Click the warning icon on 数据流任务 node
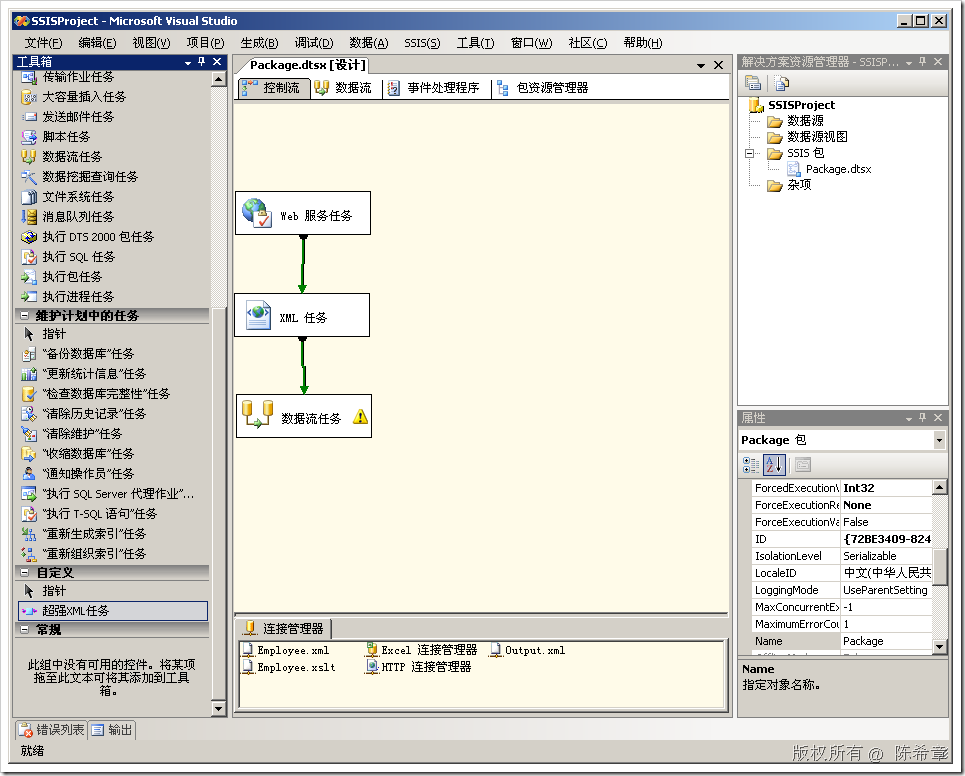The width and height of the screenshot is (965, 776). (x=361, y=417)
